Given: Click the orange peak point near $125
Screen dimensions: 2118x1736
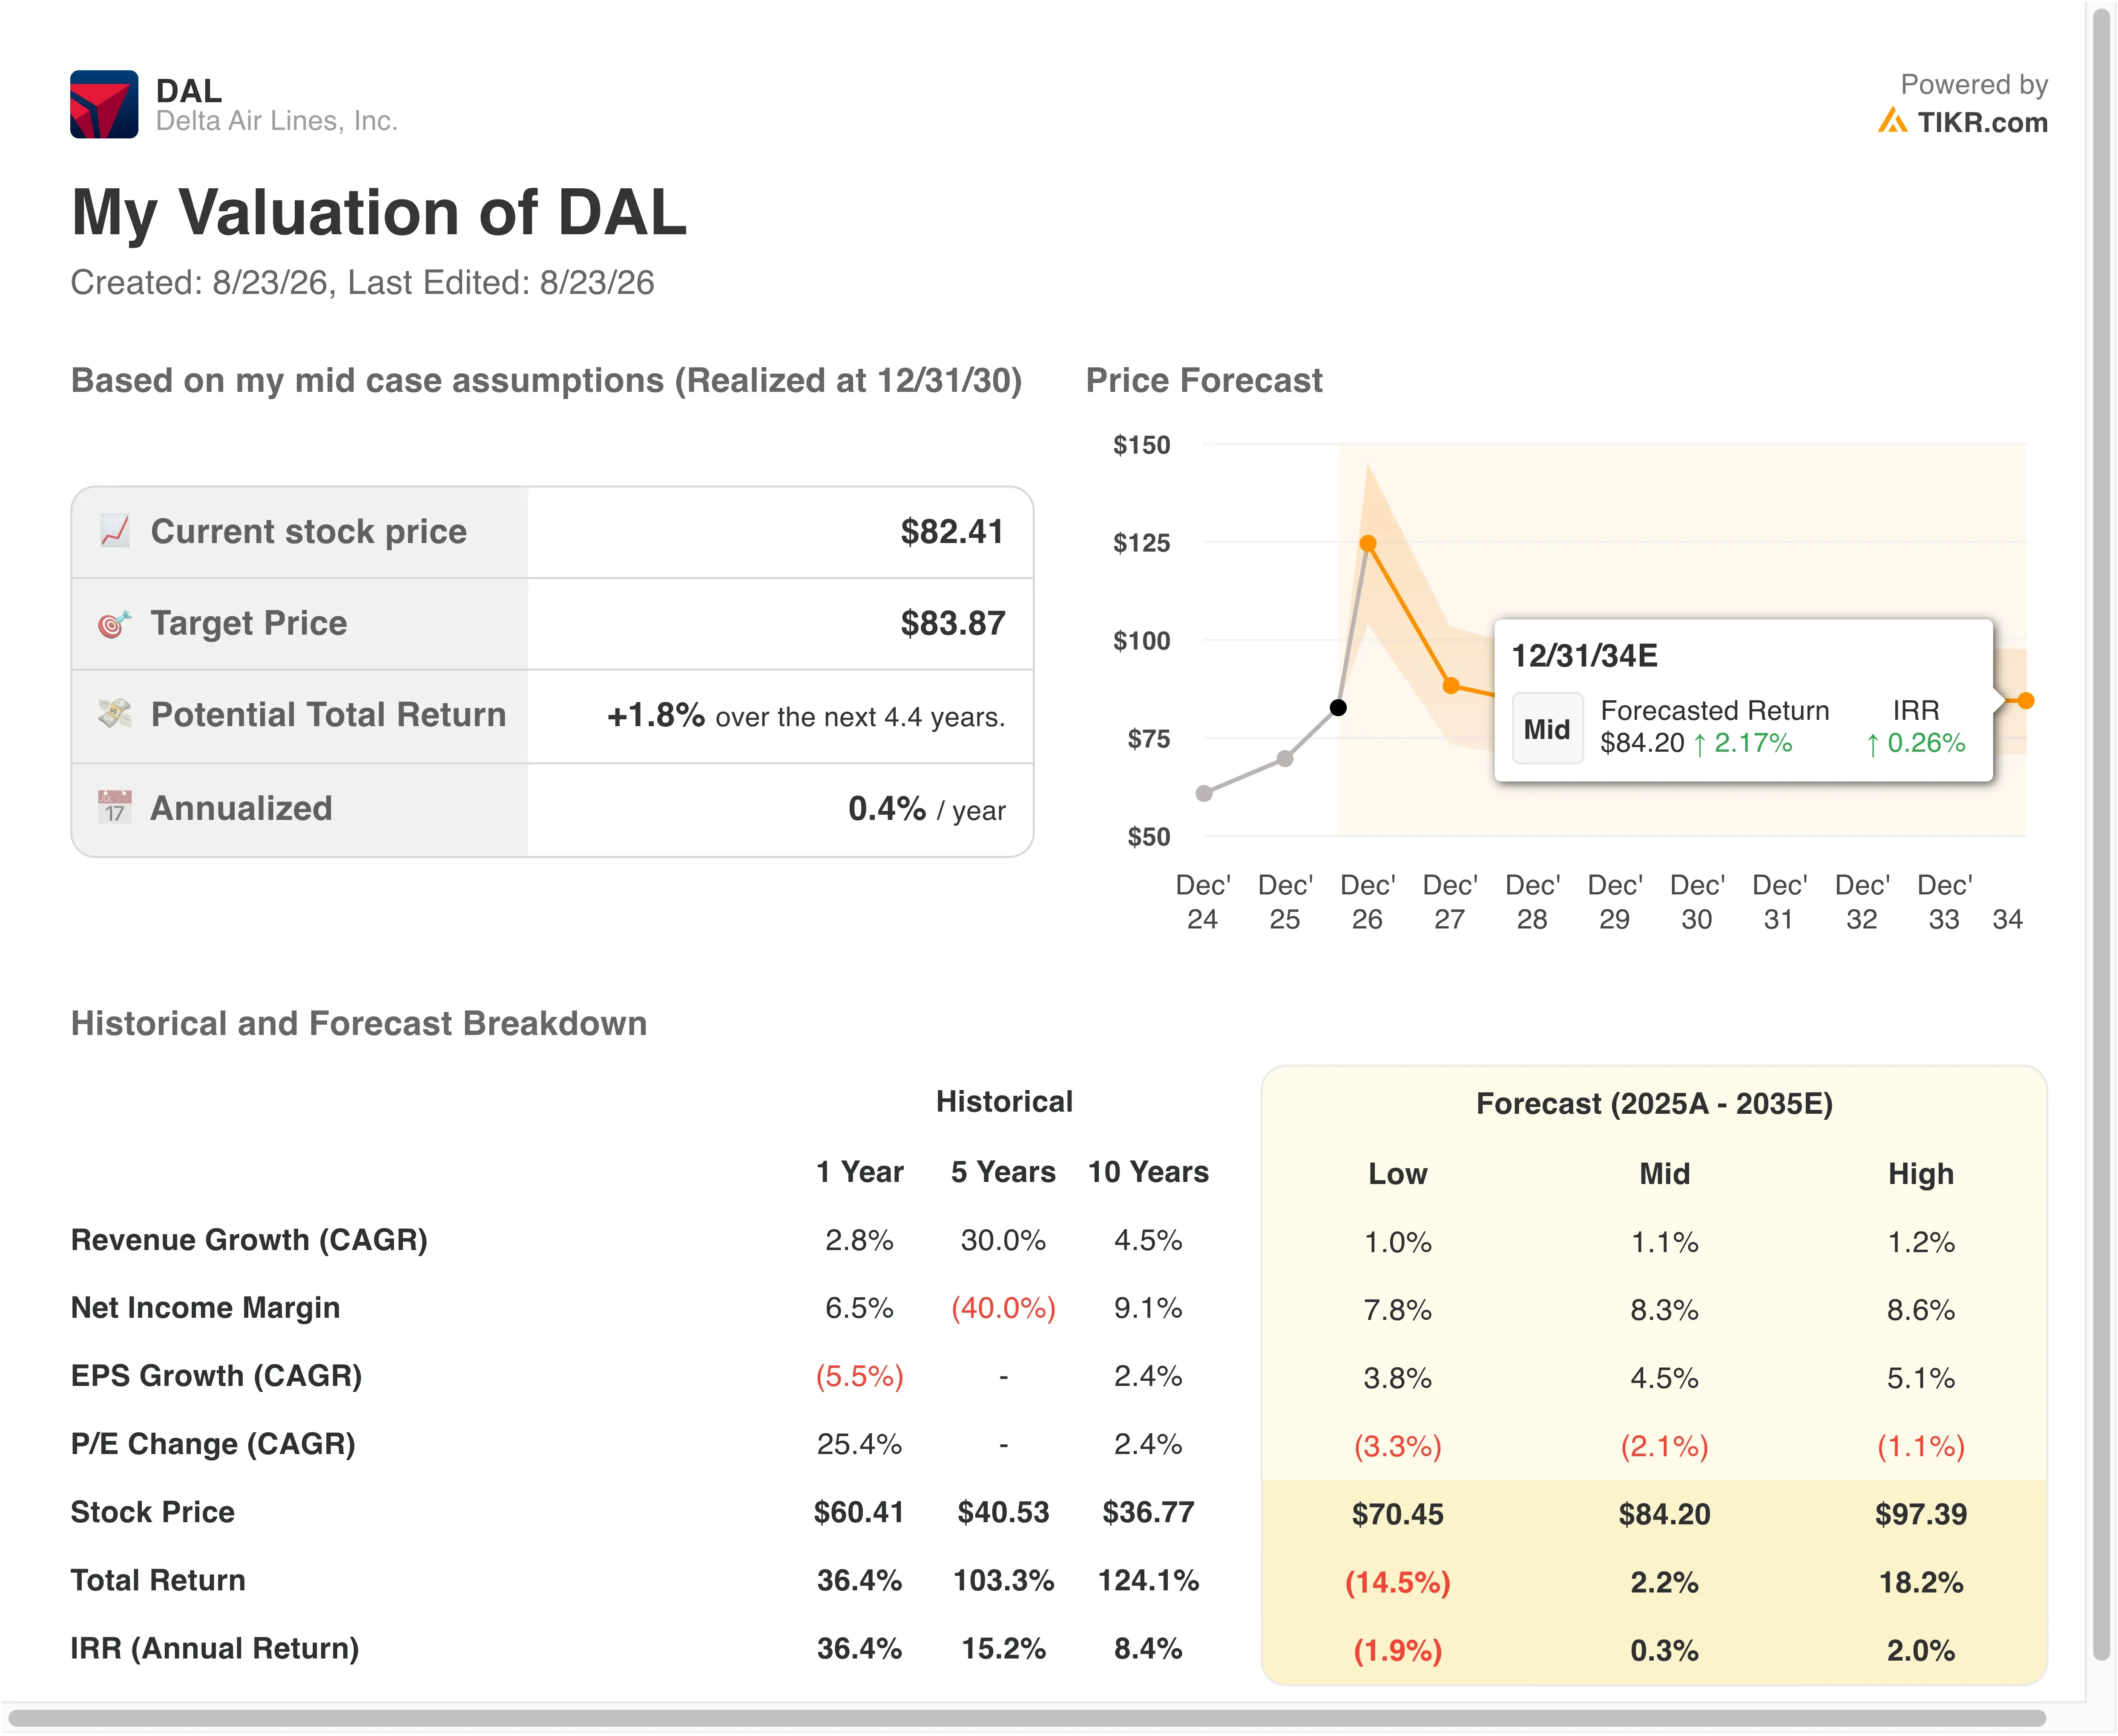Looking at the screenshot, I should (1368, 543).
